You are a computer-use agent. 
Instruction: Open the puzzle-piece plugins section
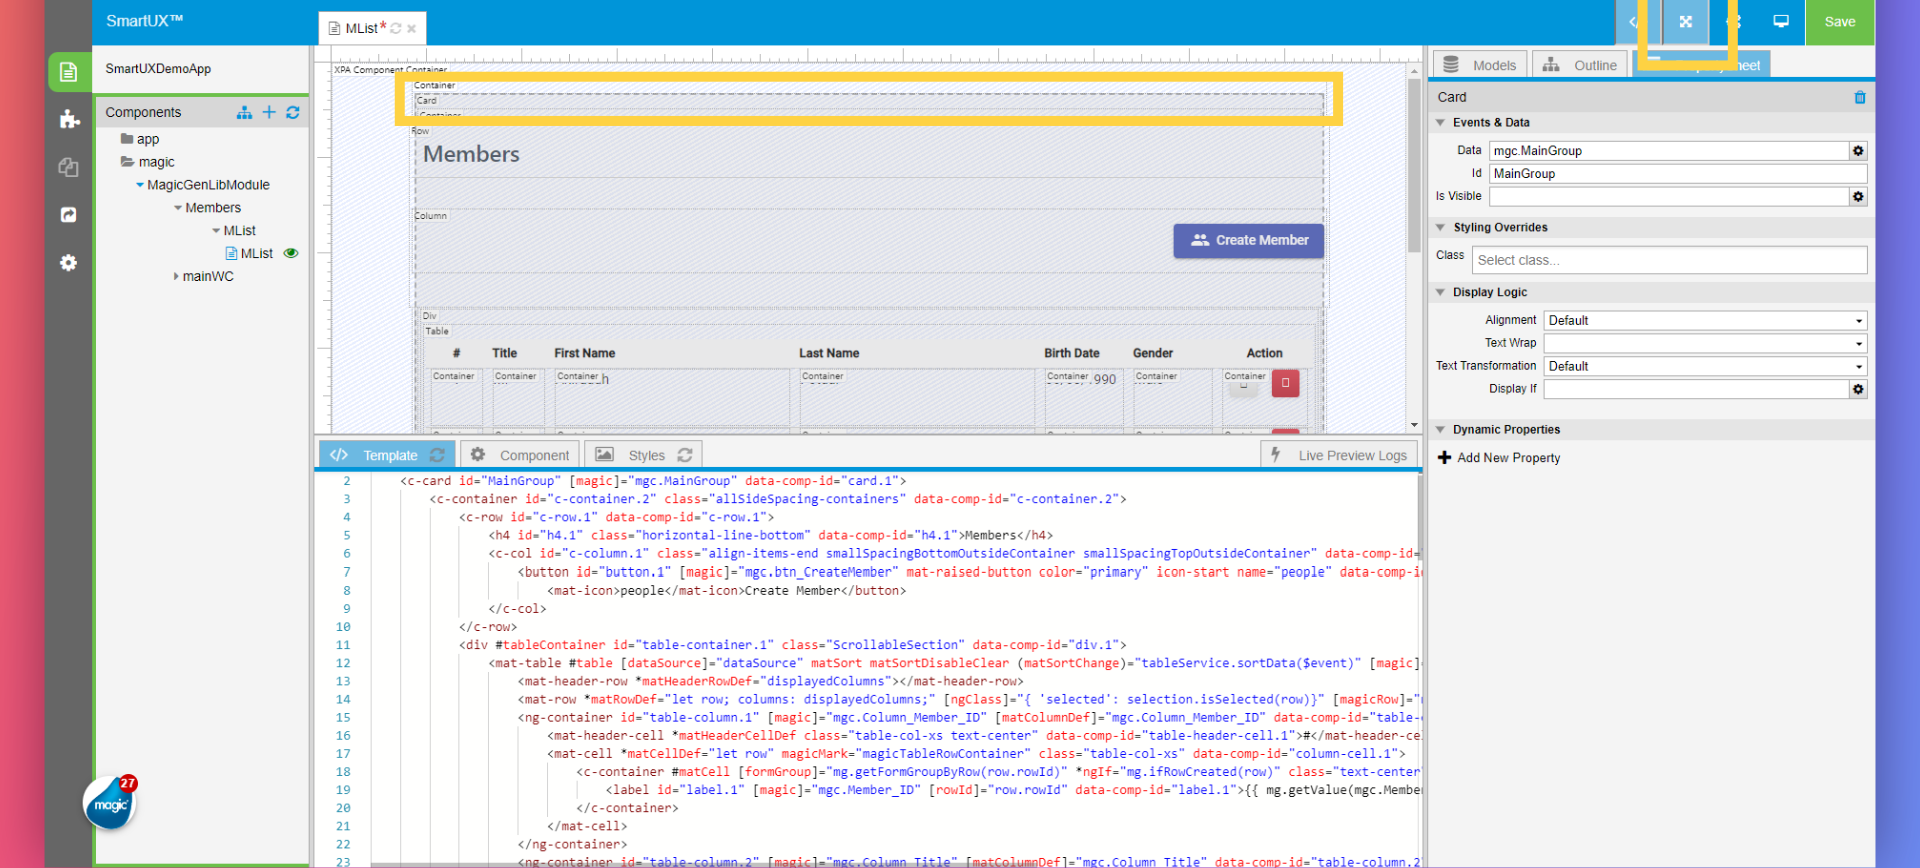click(x=68, y=119)
